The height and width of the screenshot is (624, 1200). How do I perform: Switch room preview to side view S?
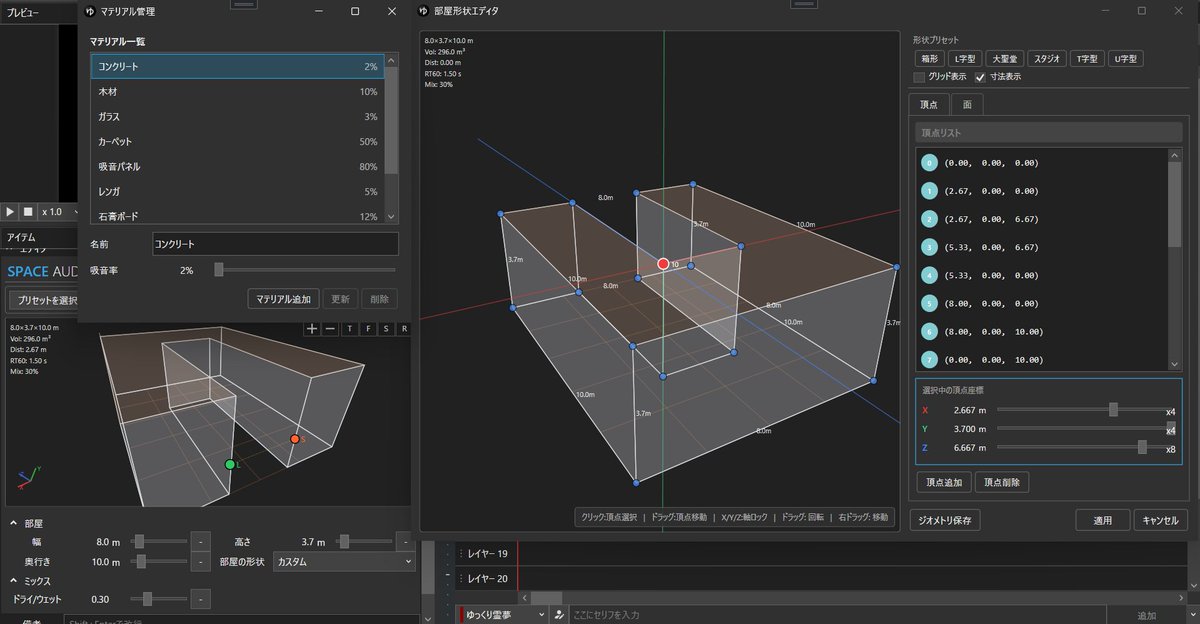(x=387, y=328)
